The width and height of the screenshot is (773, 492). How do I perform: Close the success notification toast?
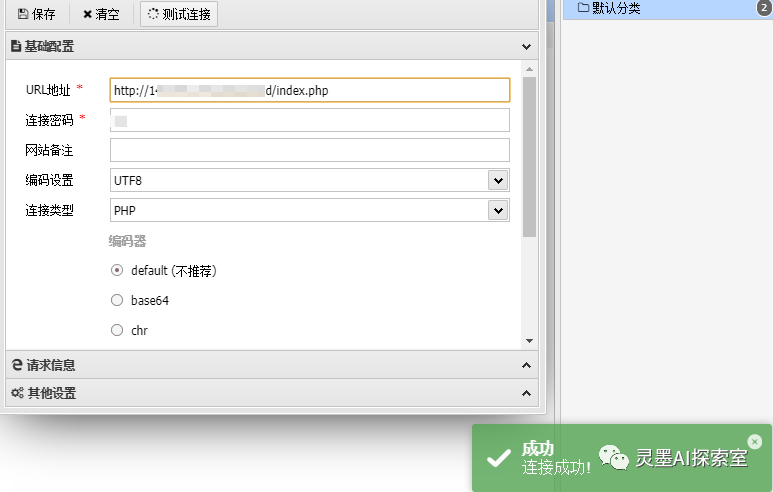coord(754,441)
